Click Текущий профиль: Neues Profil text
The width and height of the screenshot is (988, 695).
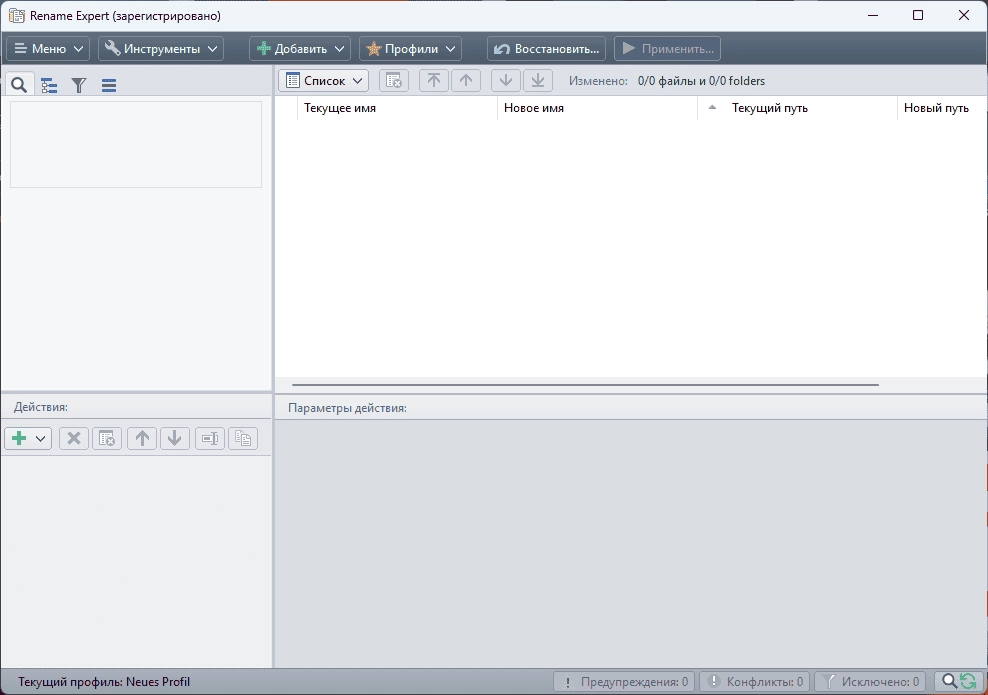[x=103, y=681]
